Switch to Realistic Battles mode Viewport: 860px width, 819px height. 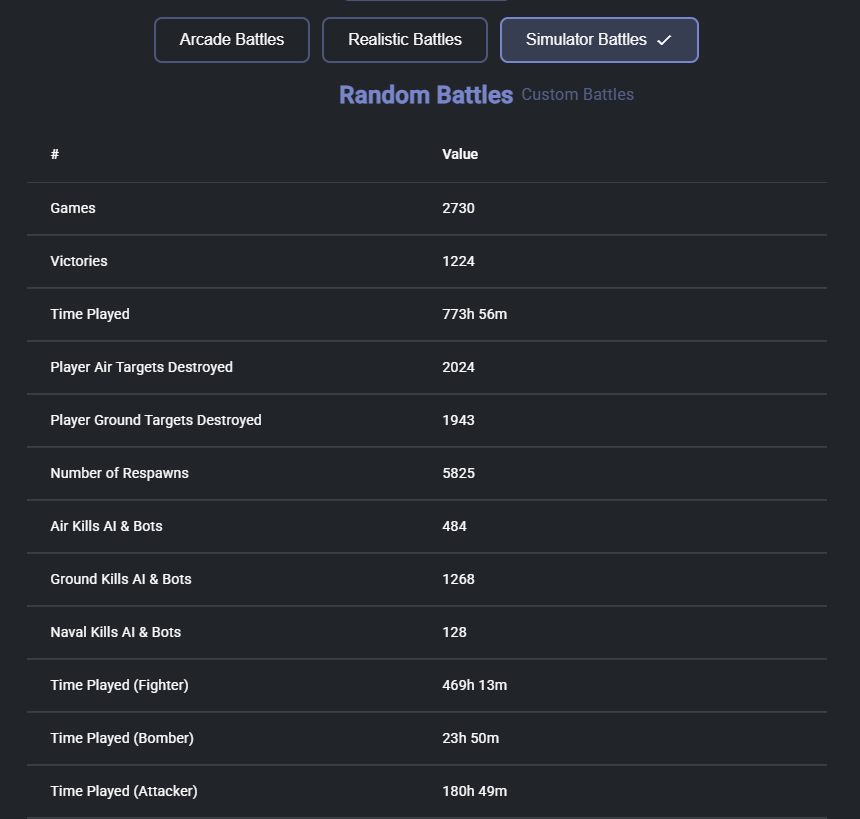(405, 40)
